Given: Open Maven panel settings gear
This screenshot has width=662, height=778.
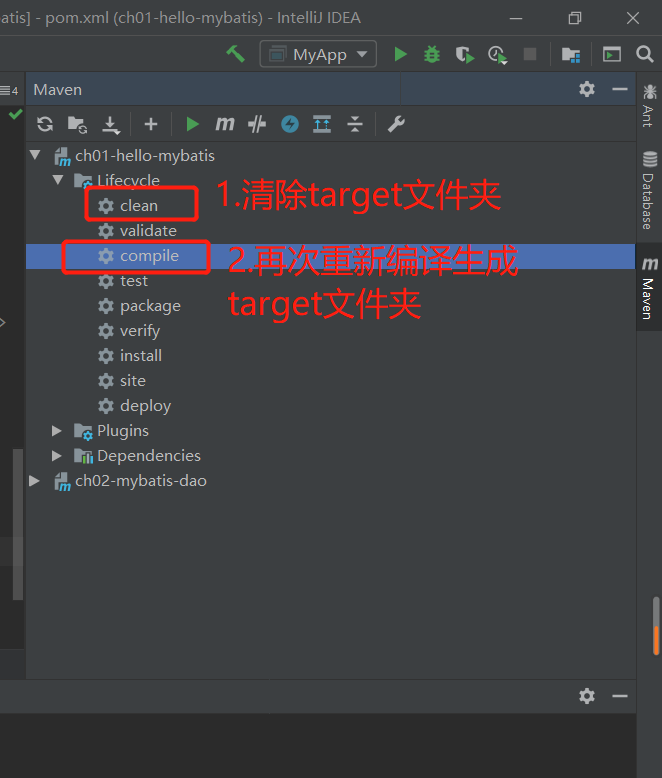Looking at the screenshot, I should point(587,89).
